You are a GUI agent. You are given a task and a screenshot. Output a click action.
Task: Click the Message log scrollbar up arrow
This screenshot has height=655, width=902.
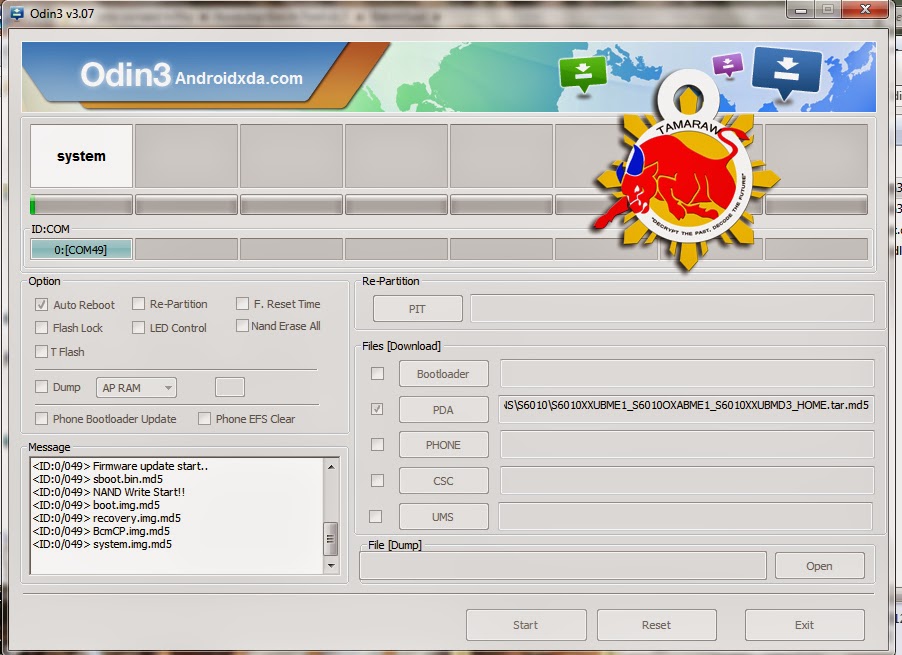point(331,467)
